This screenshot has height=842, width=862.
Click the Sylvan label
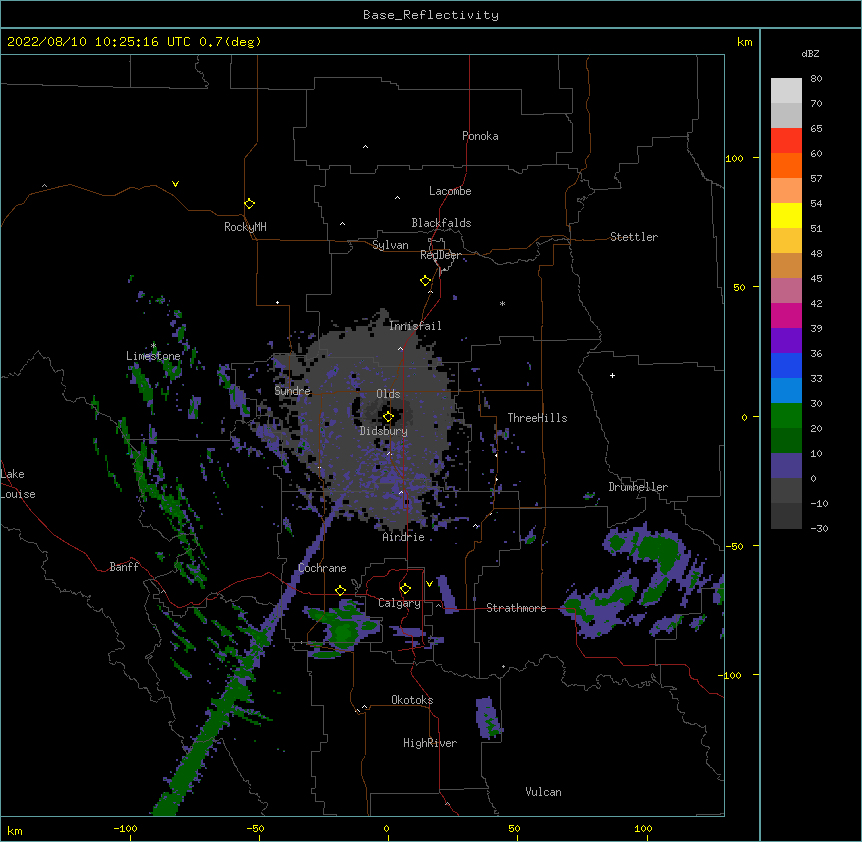click(390, 245)
